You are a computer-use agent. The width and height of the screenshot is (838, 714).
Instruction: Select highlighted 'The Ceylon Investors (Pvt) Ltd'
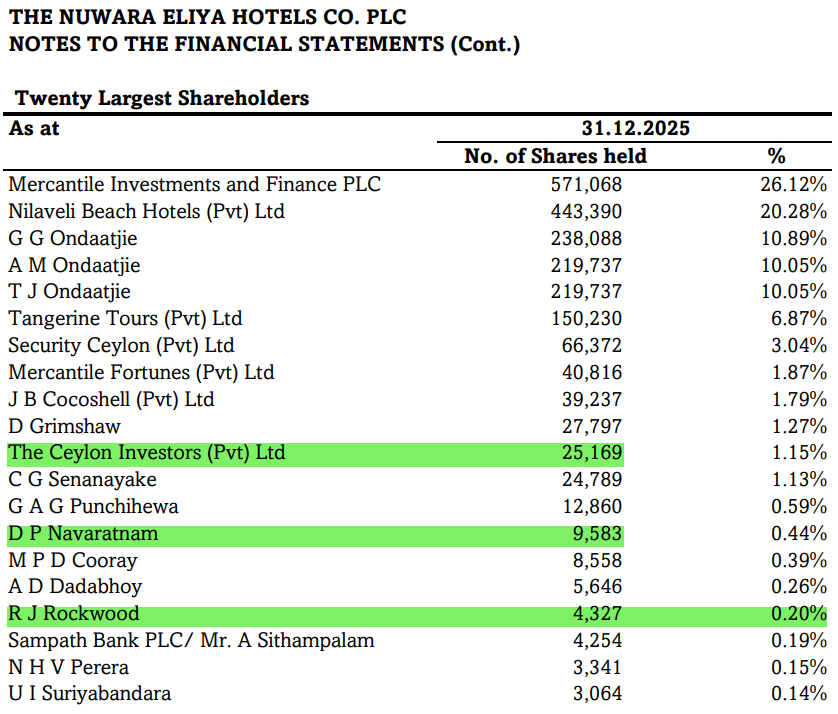(x=147, y=453)
